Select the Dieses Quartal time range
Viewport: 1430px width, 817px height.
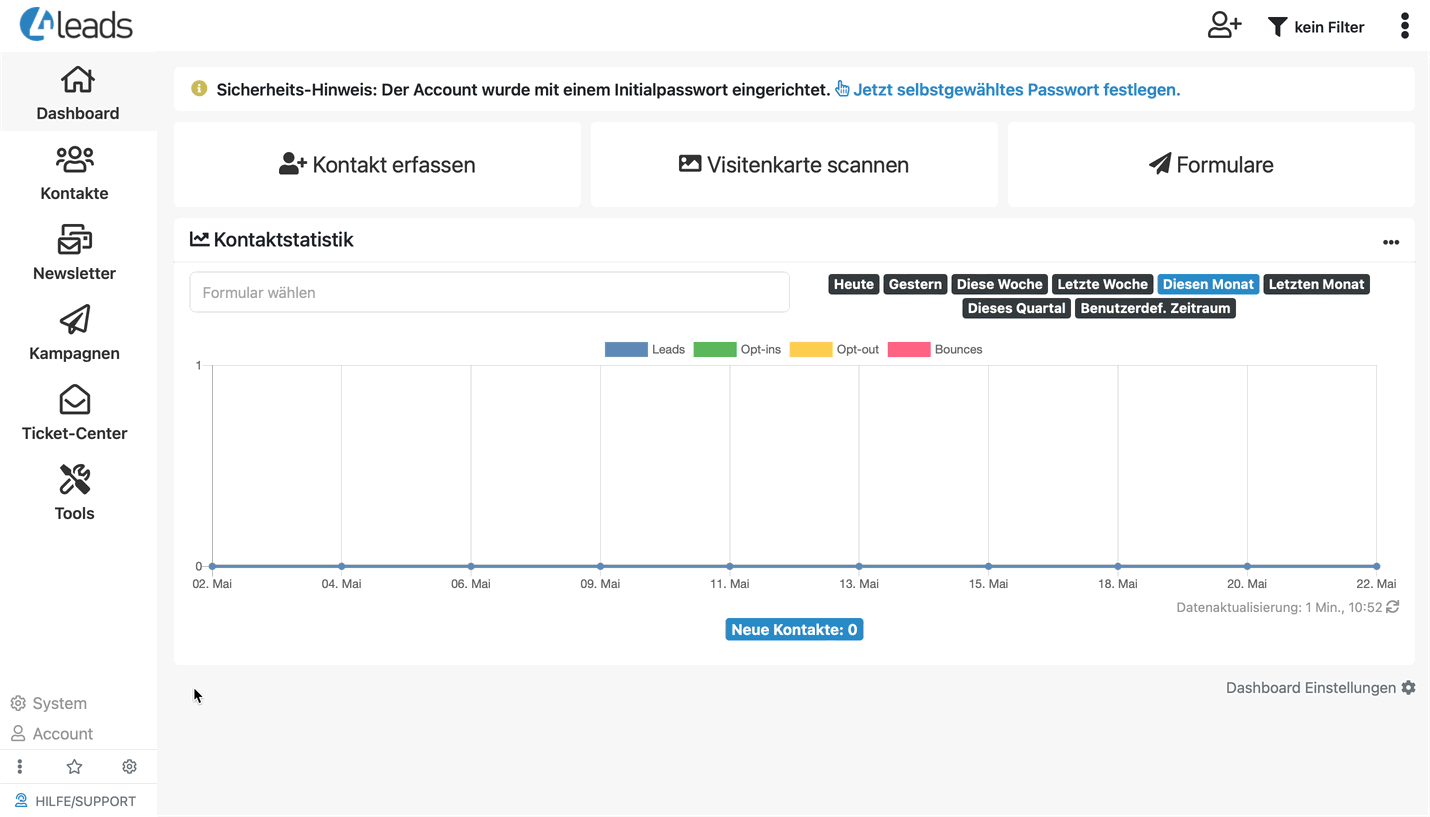click(1016, 308)
